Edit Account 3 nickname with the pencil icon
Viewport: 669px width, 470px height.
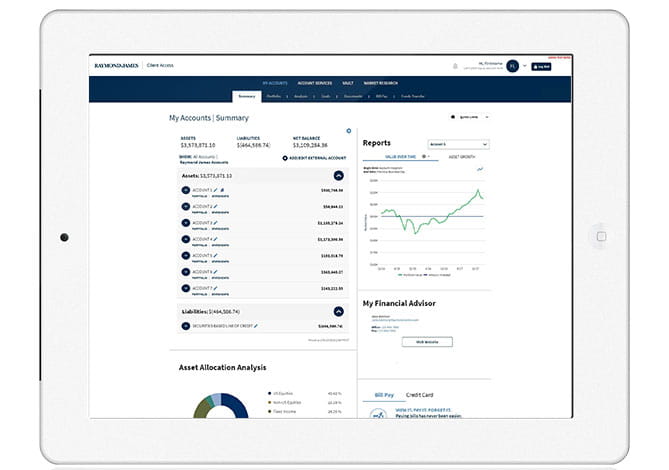[x=215, y=223]
